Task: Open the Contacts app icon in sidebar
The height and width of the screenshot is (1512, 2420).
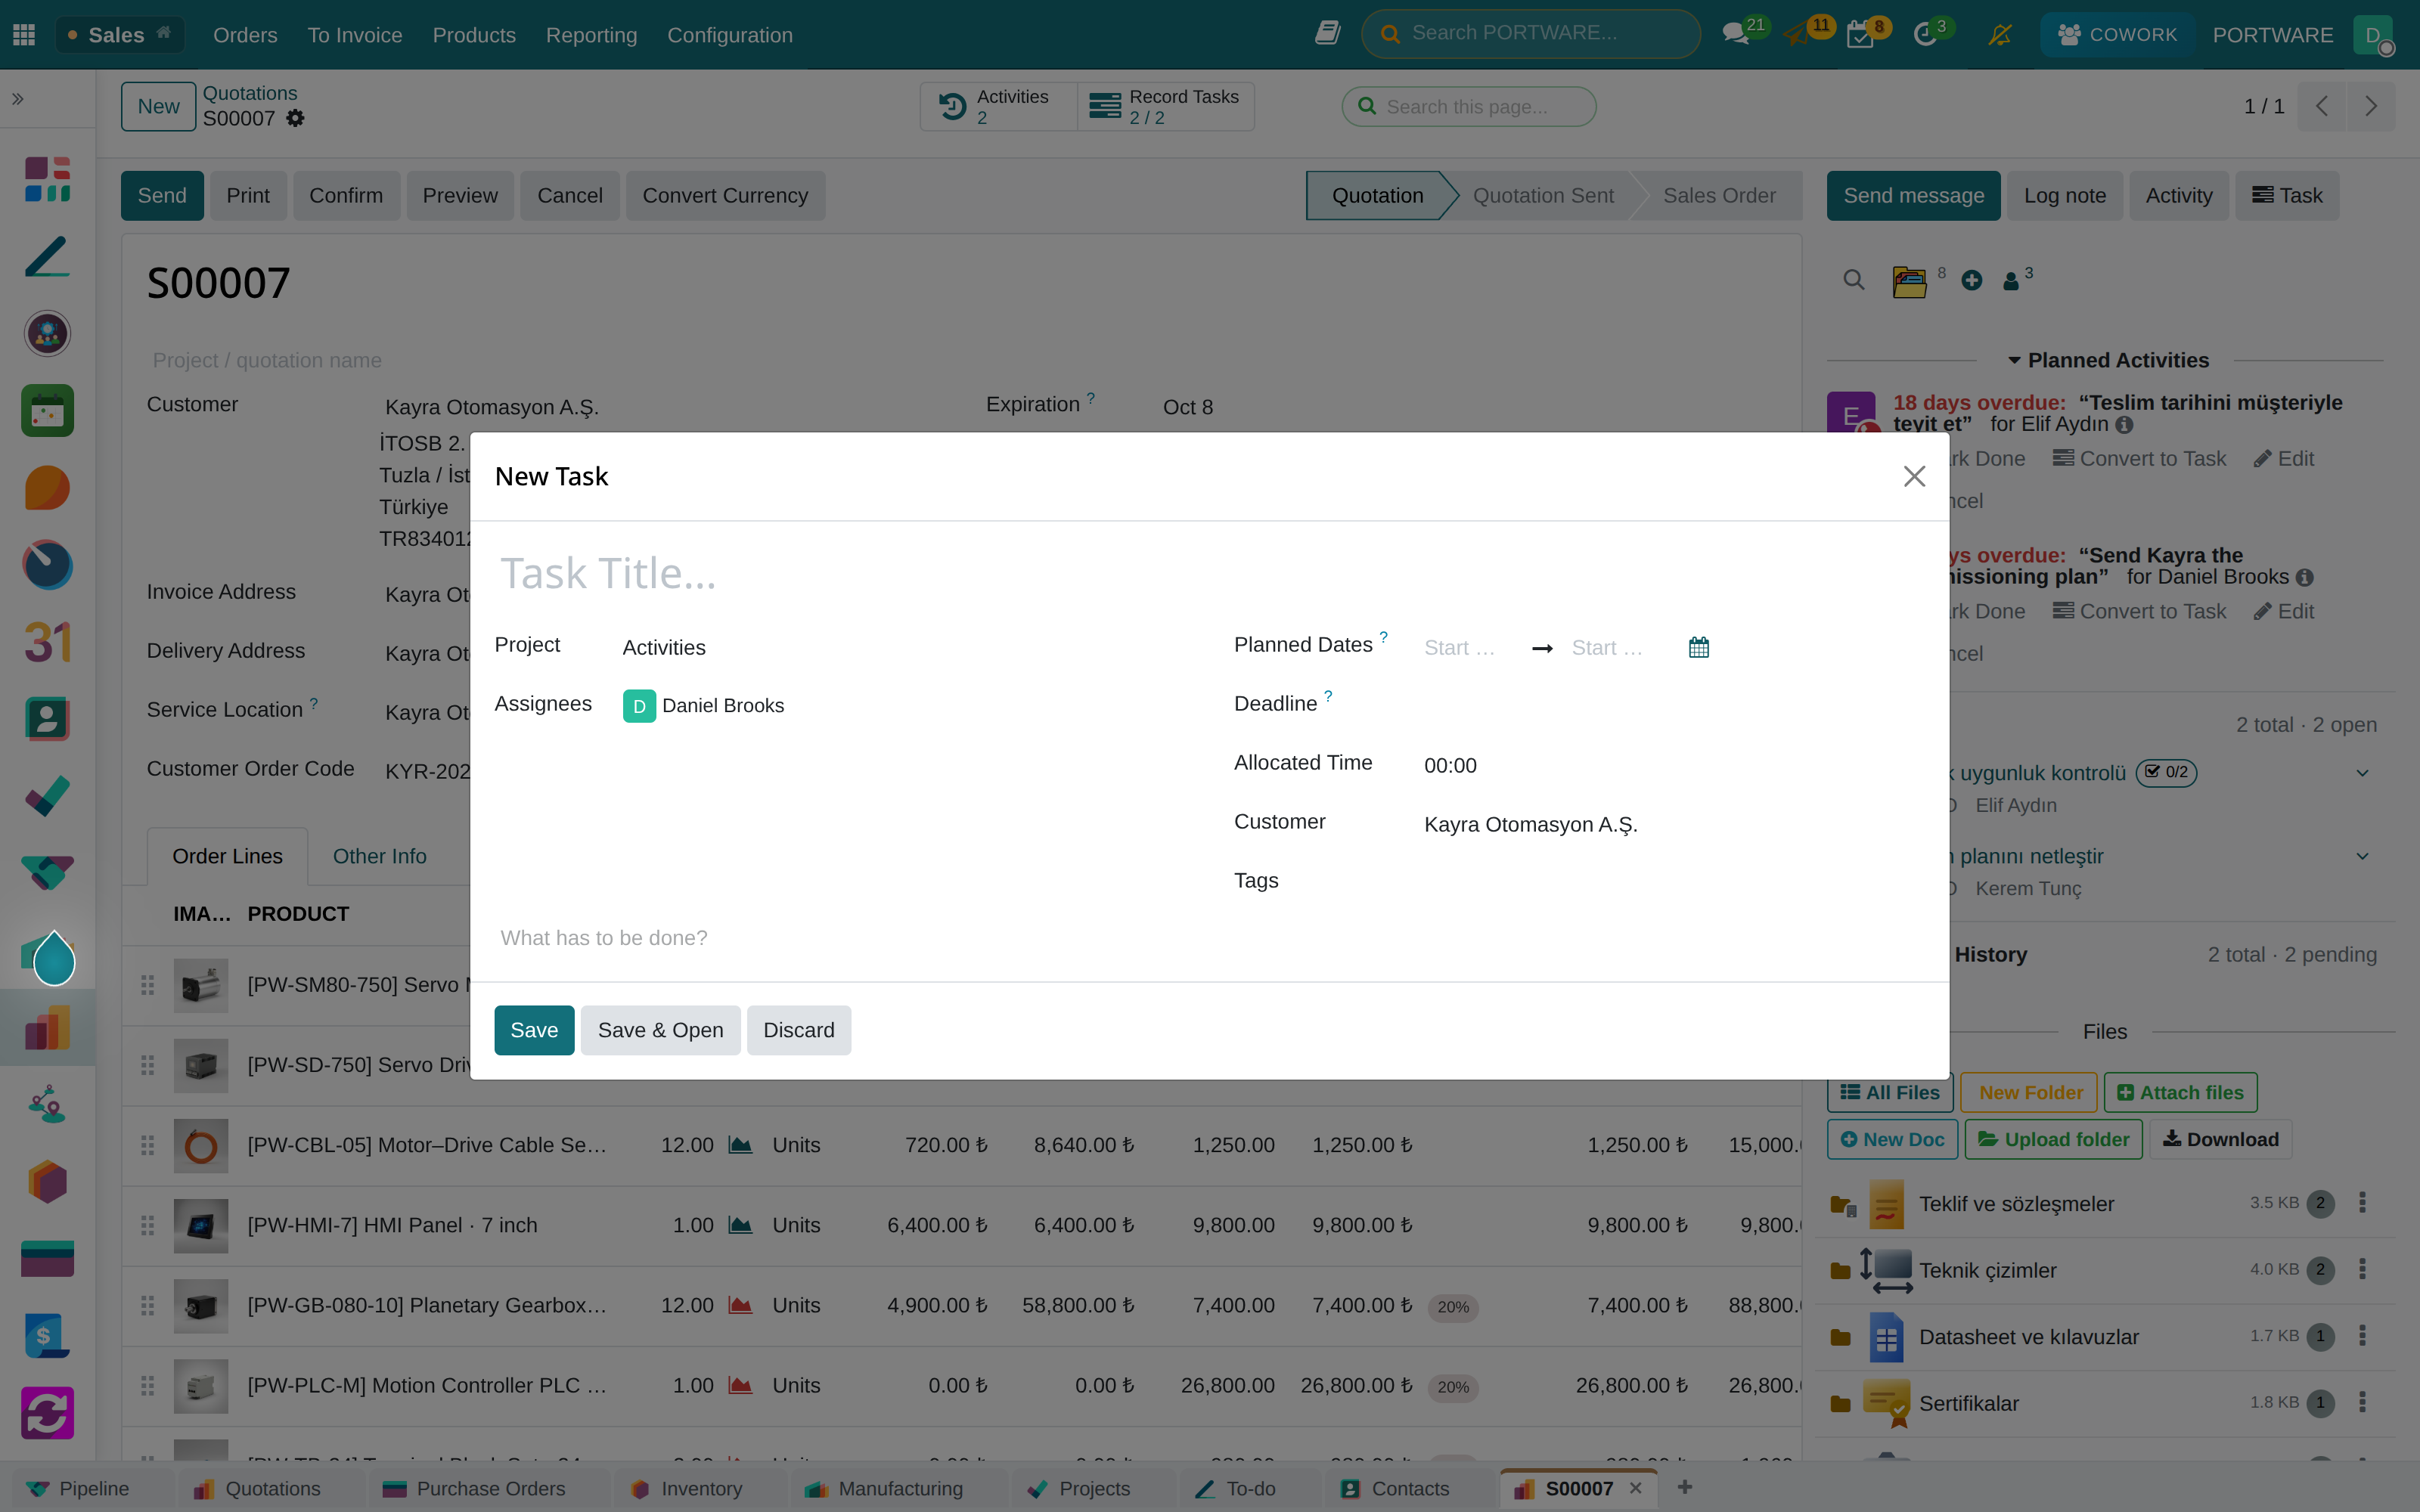Action: 47,718
